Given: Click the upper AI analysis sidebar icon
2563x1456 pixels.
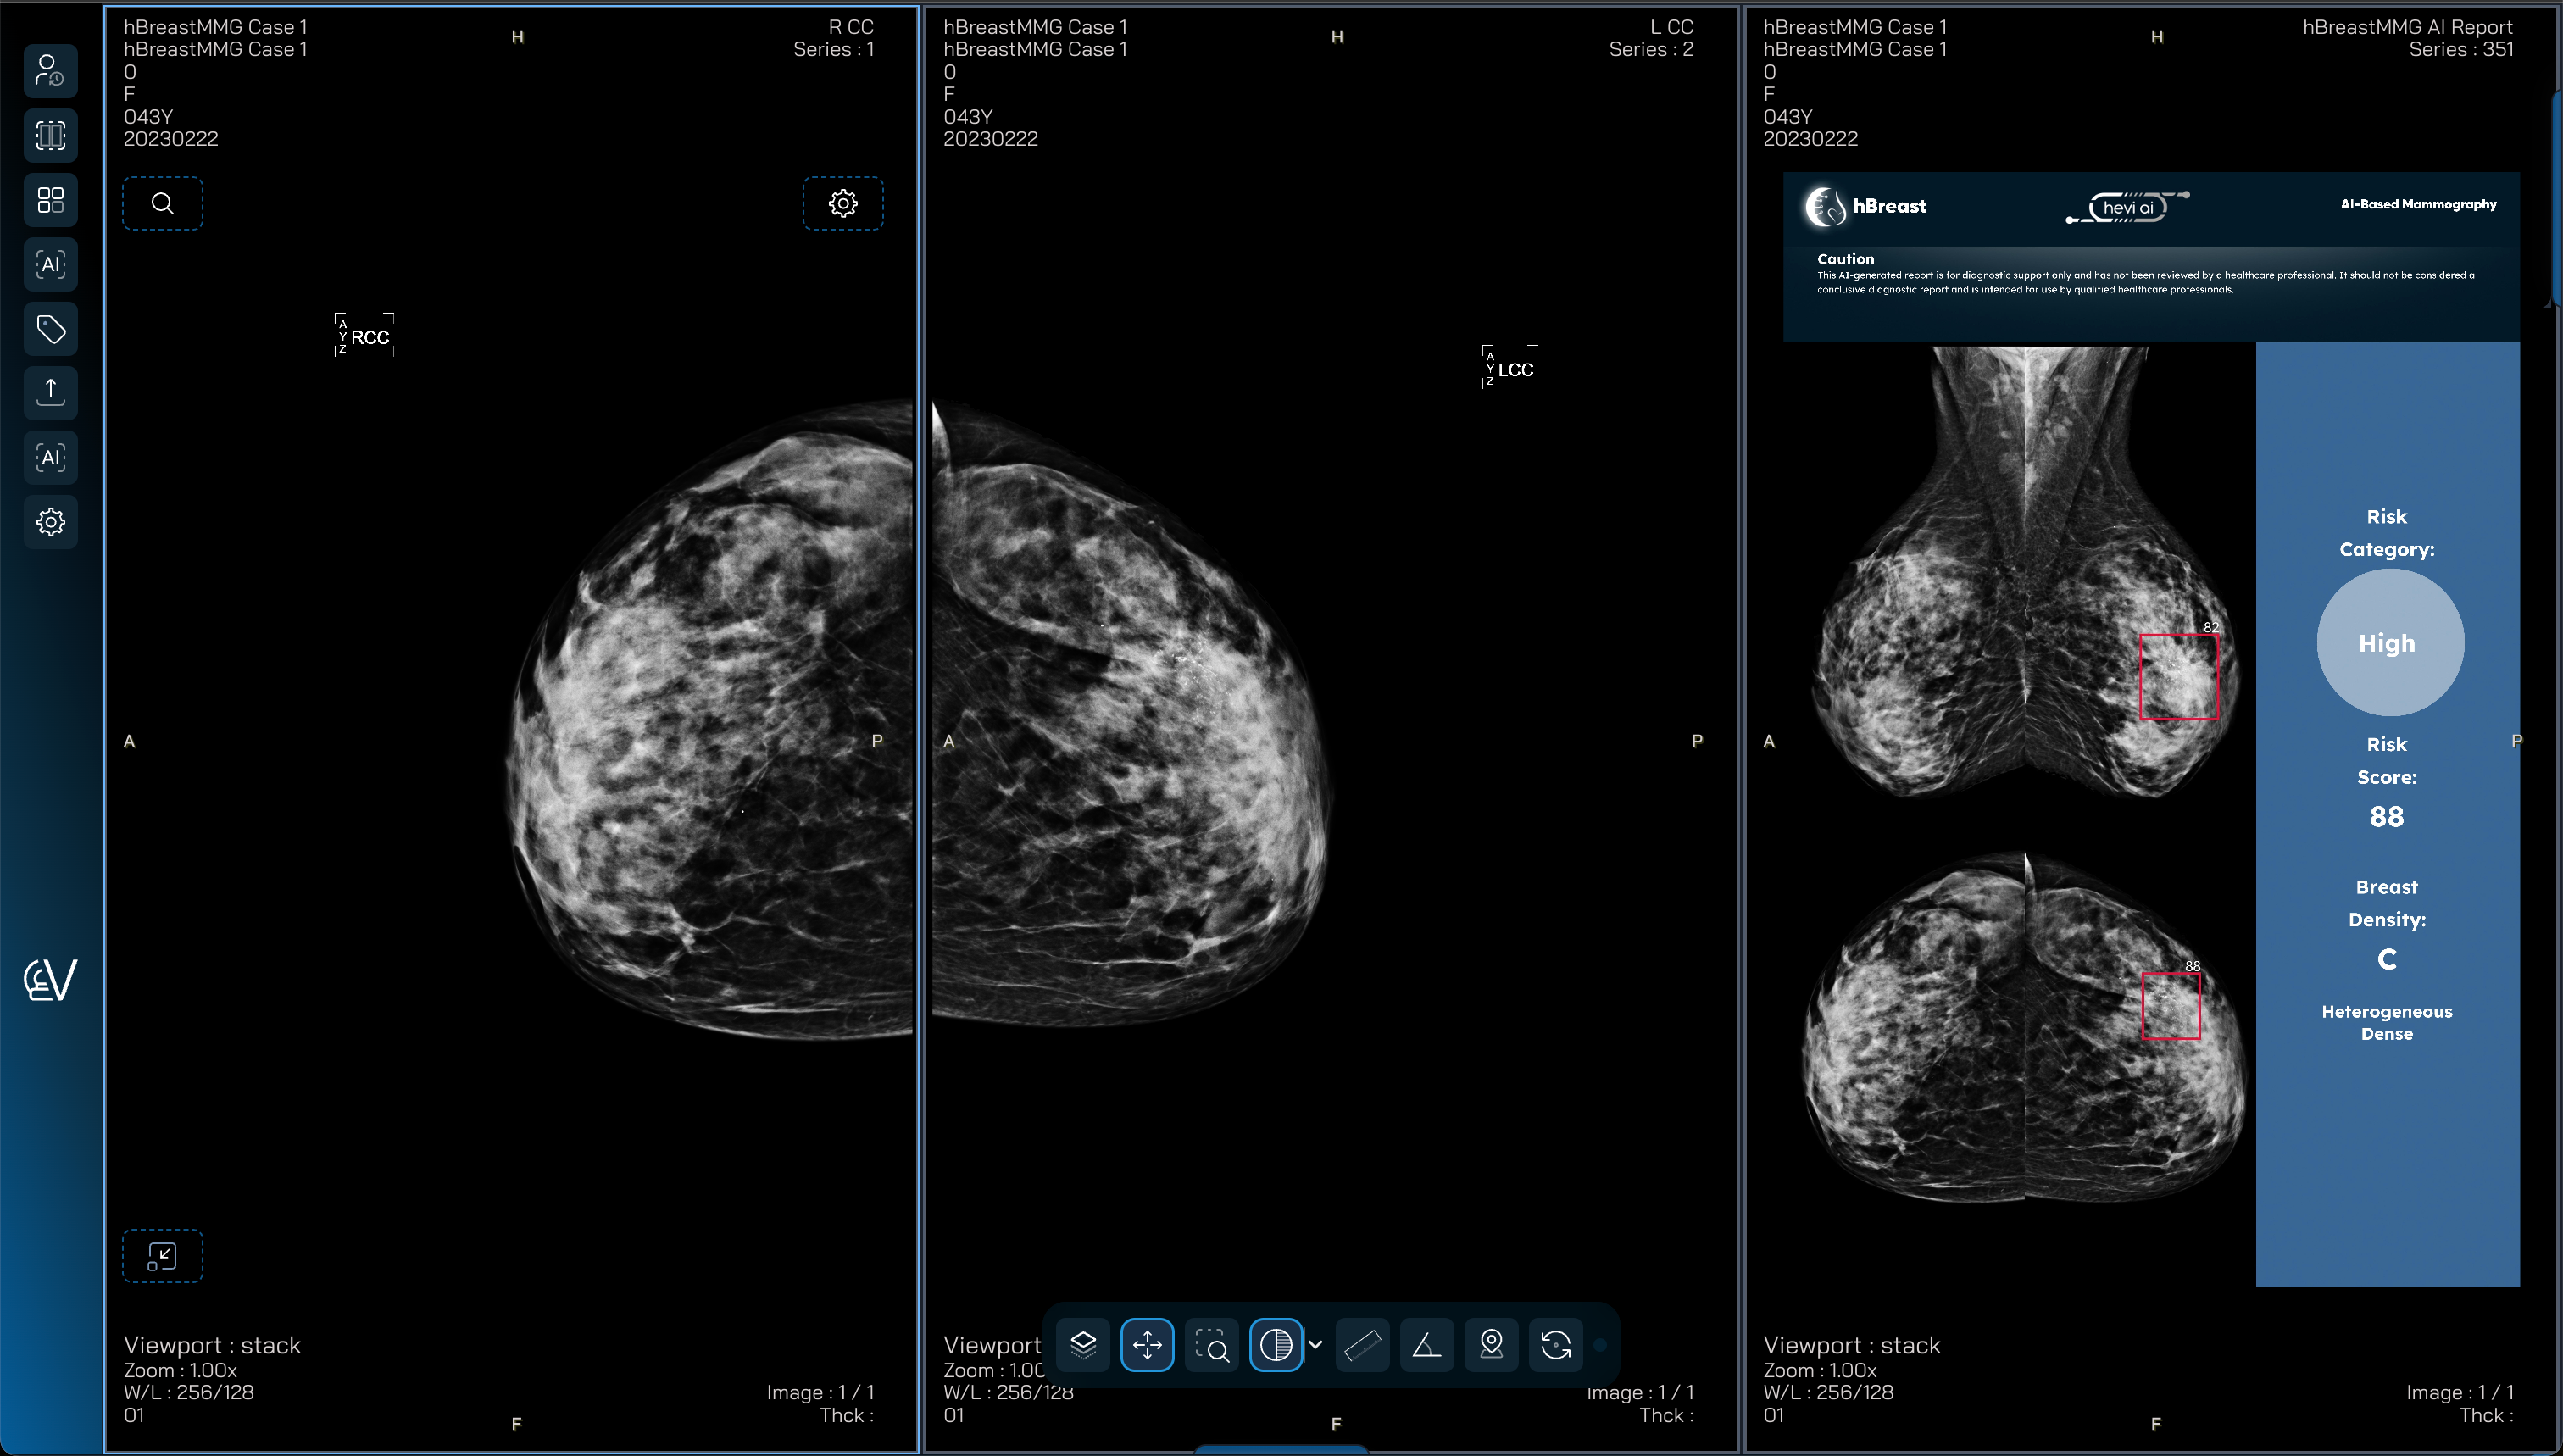Looking at the screenshot, I should coord(50,264).
